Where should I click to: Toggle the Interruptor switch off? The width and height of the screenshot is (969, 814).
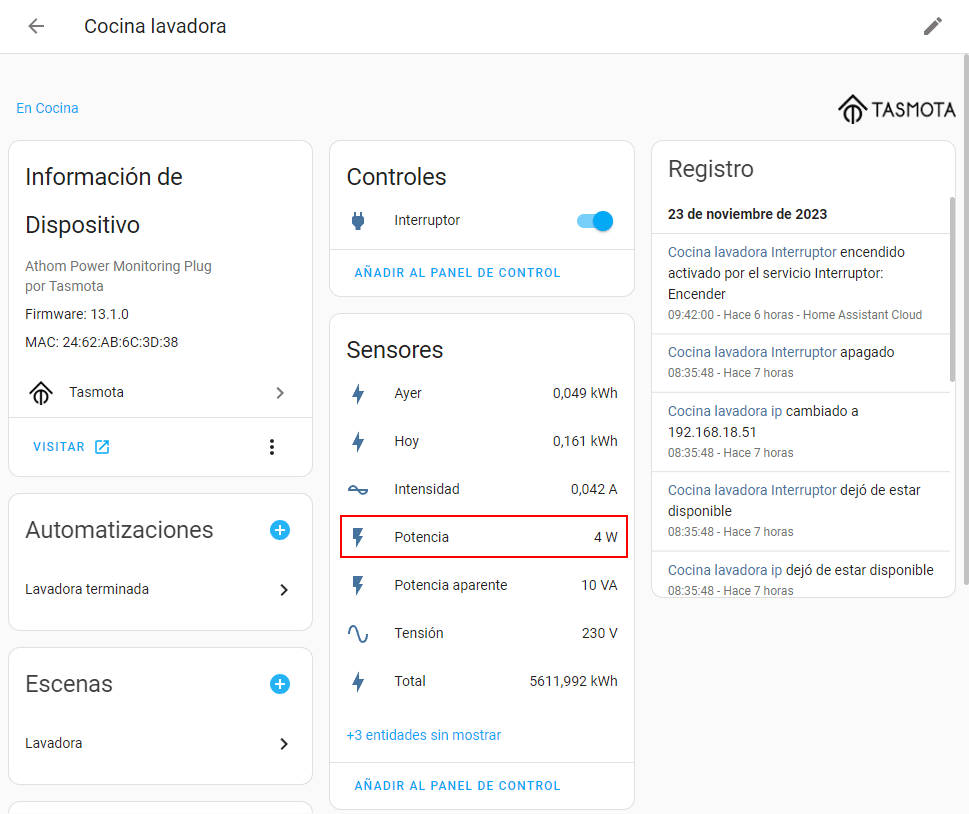pos(595,221)
